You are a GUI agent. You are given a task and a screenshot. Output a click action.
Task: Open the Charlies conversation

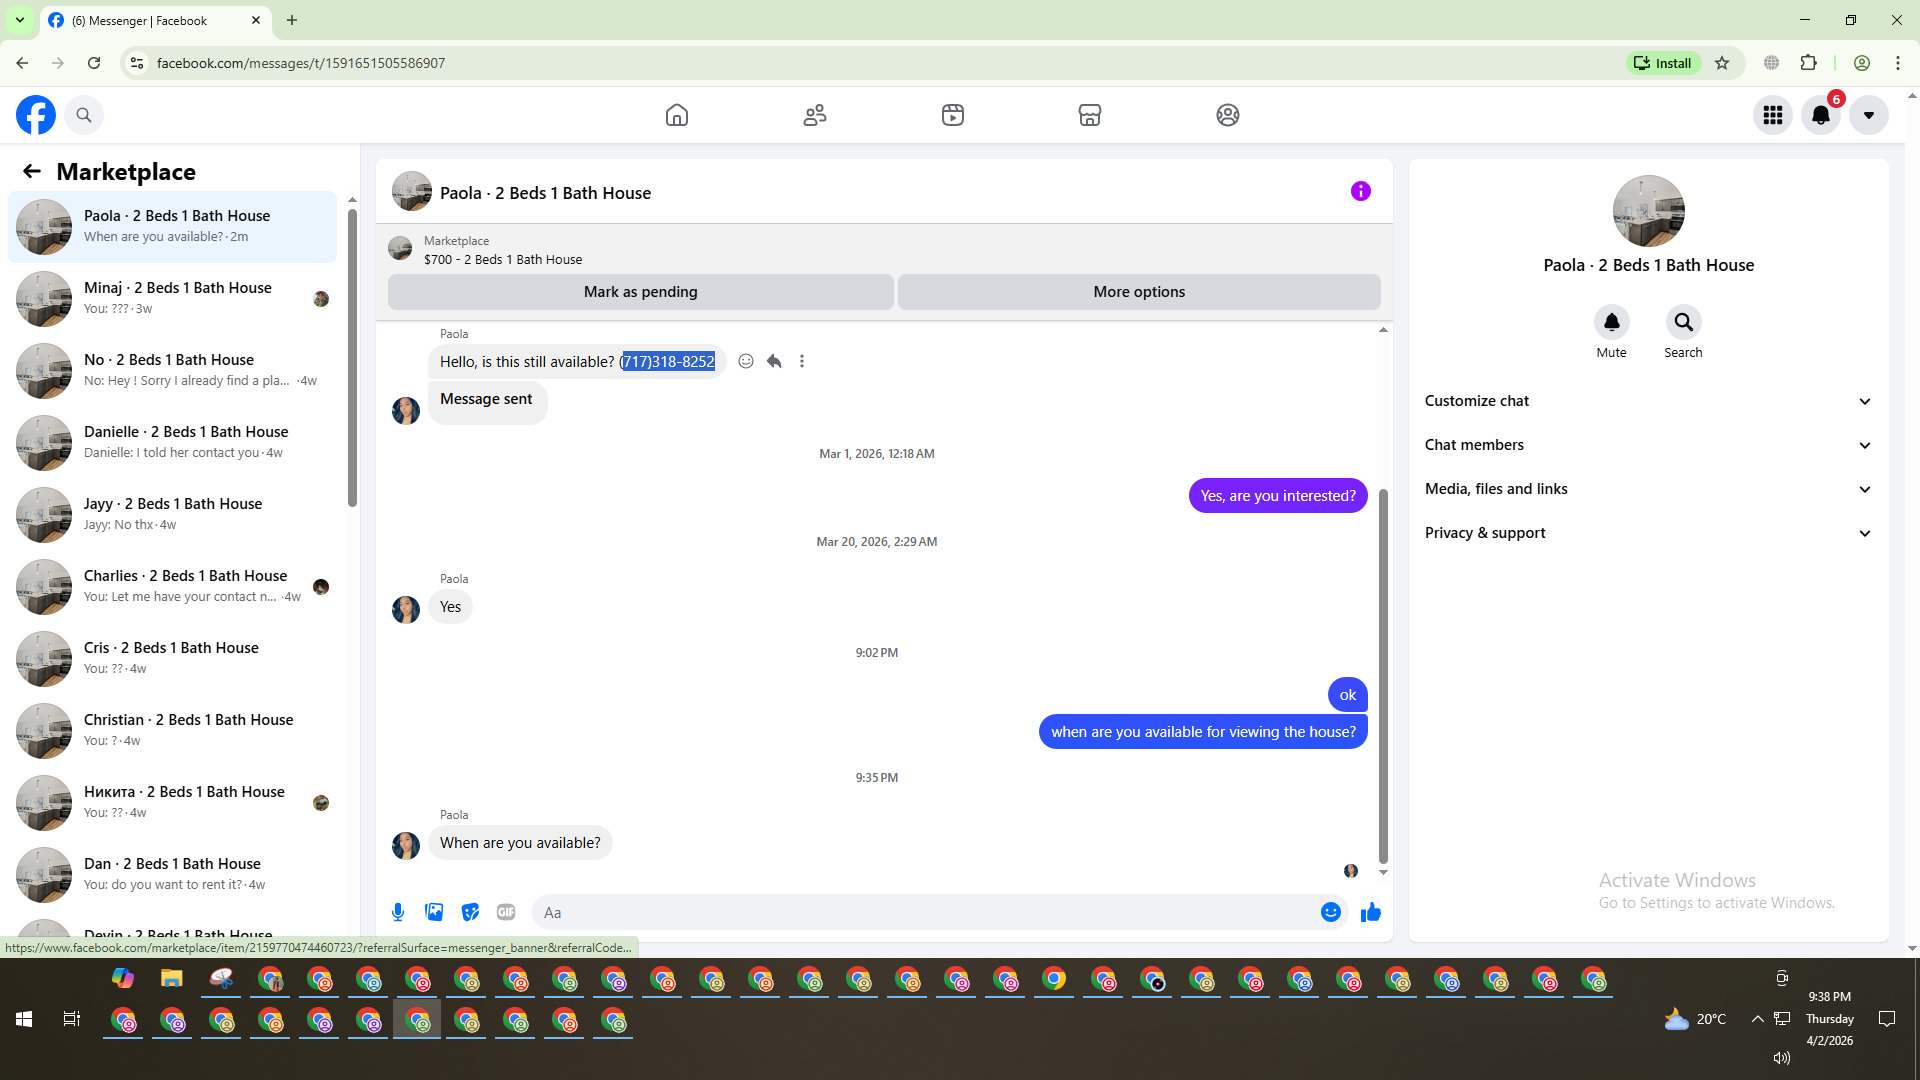pyautogui.click(x=172, y=587)
